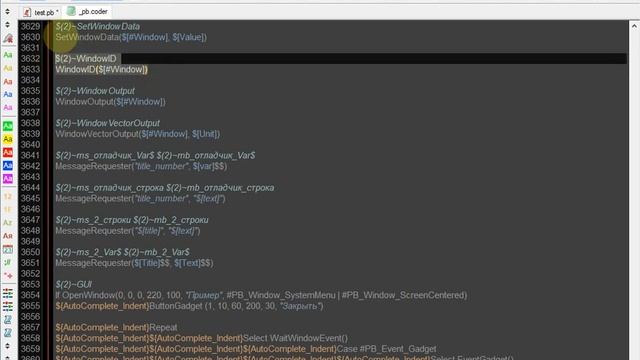This screenshot has width=640, height=360.
Task: Click line number 3640 in the gutter
Action: pos(31,144)
